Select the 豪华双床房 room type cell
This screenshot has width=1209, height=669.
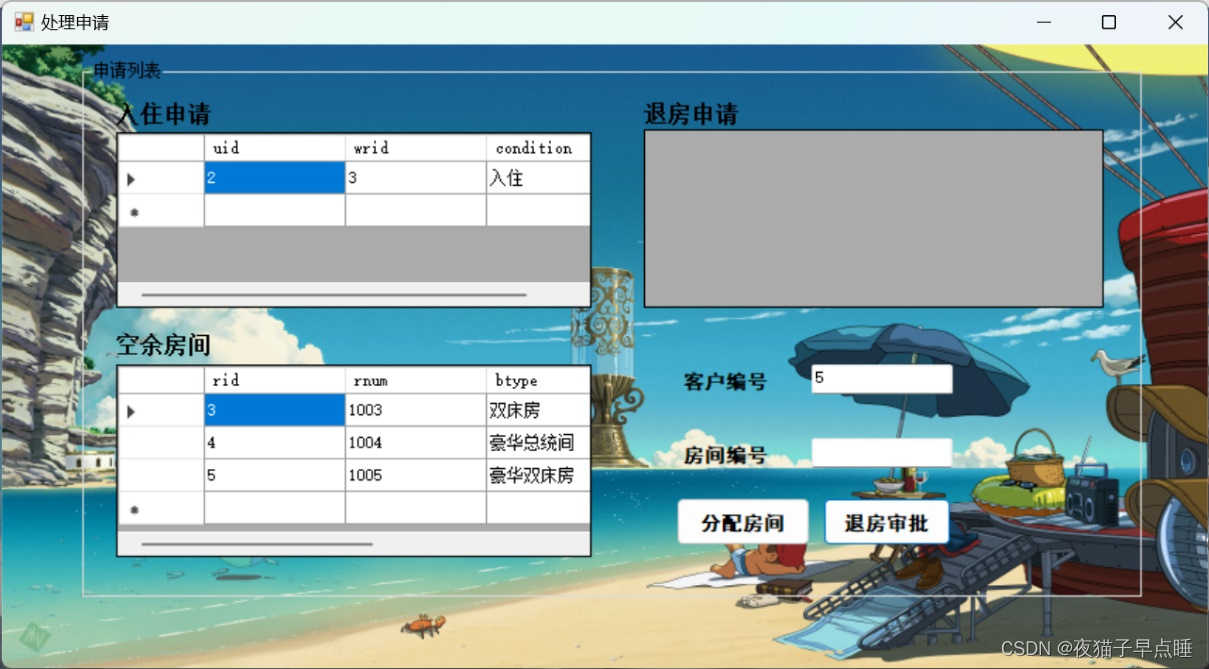pos(538,476)
